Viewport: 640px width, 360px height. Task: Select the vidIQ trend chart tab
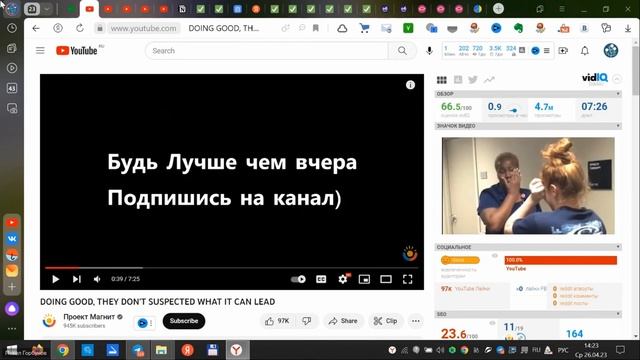pos(489,80)
